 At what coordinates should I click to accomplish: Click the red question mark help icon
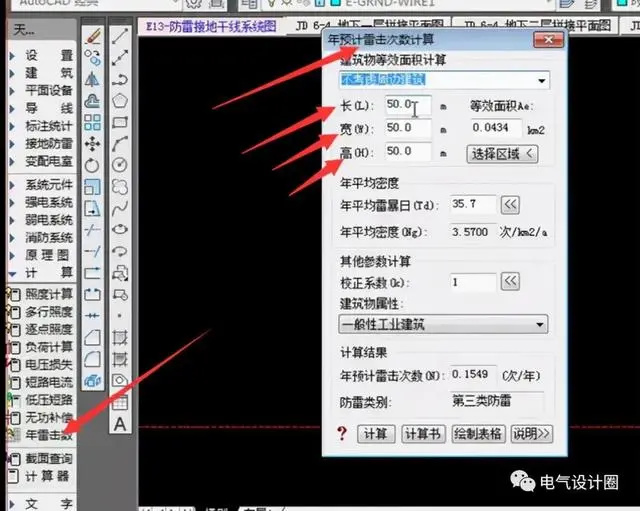(x=341, y=434)
